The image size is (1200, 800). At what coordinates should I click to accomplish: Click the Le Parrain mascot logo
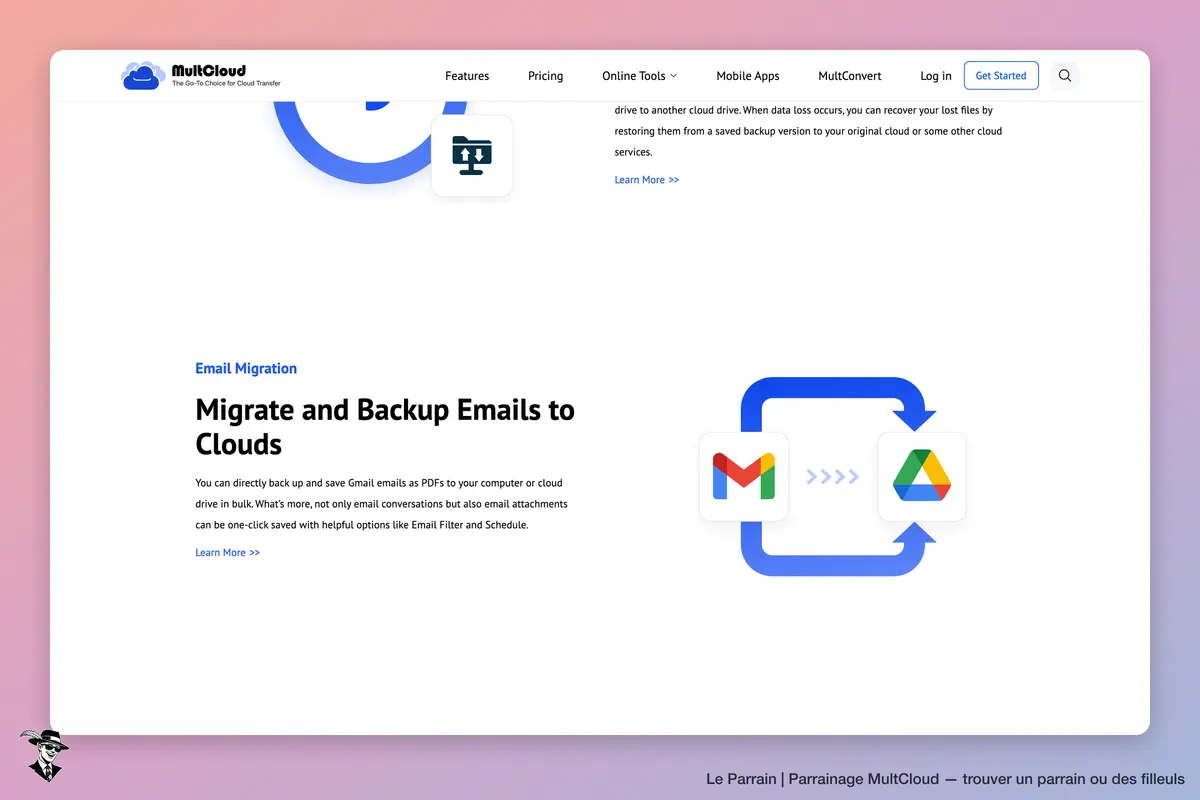[44, 755]
